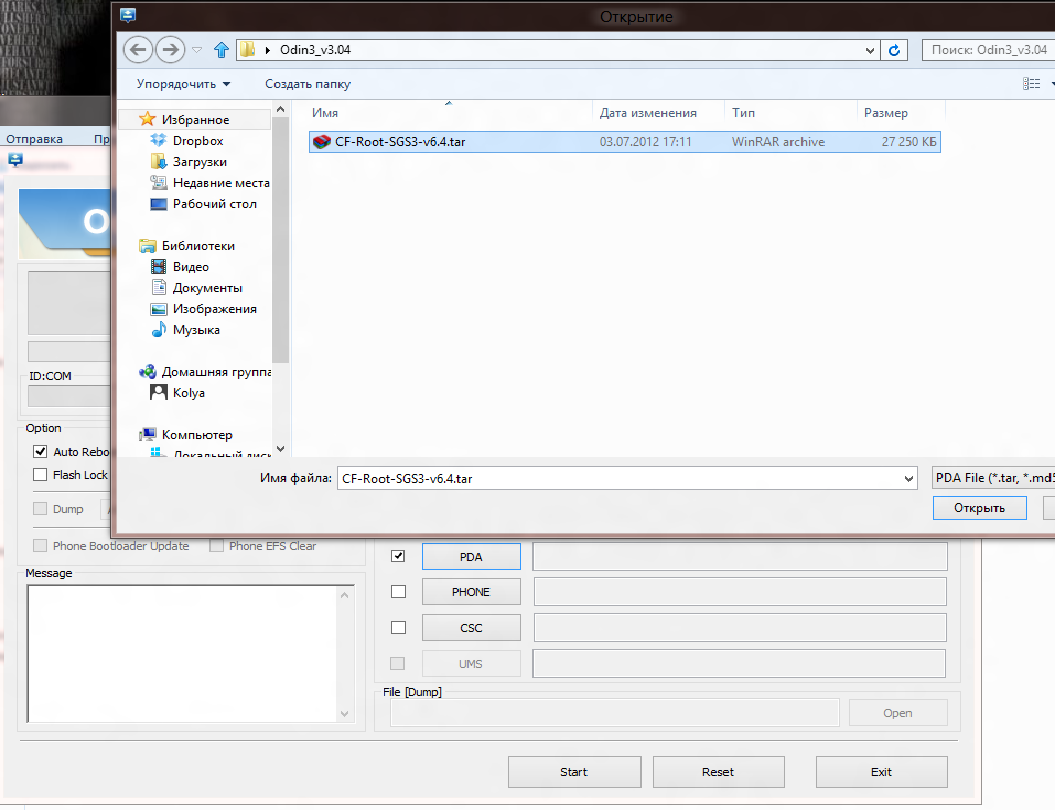
Task: Check the CSC file checkbox
Action: (398, 627)
